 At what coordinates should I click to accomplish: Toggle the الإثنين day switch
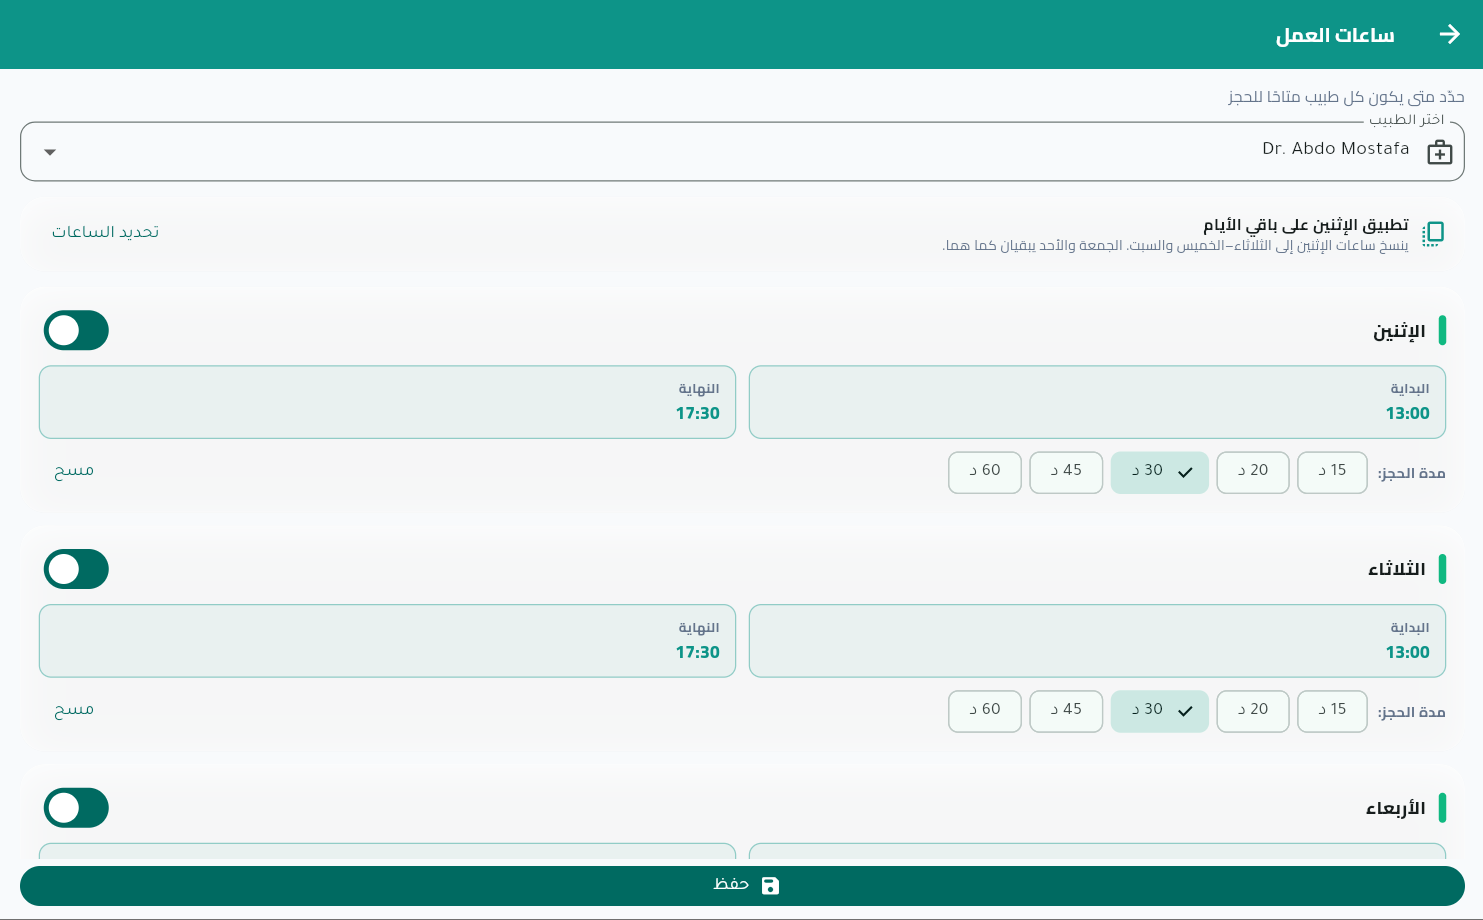point(76,330)
